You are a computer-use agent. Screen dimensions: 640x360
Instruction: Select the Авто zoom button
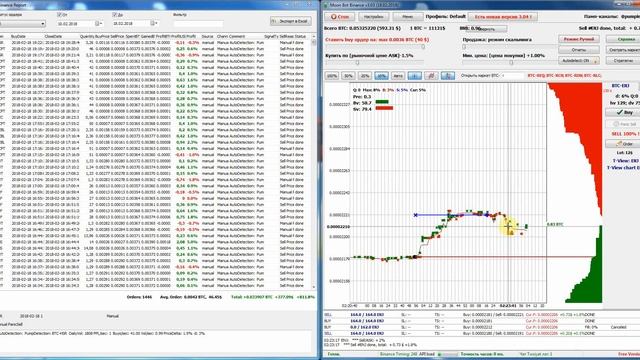tap(398, 76)
